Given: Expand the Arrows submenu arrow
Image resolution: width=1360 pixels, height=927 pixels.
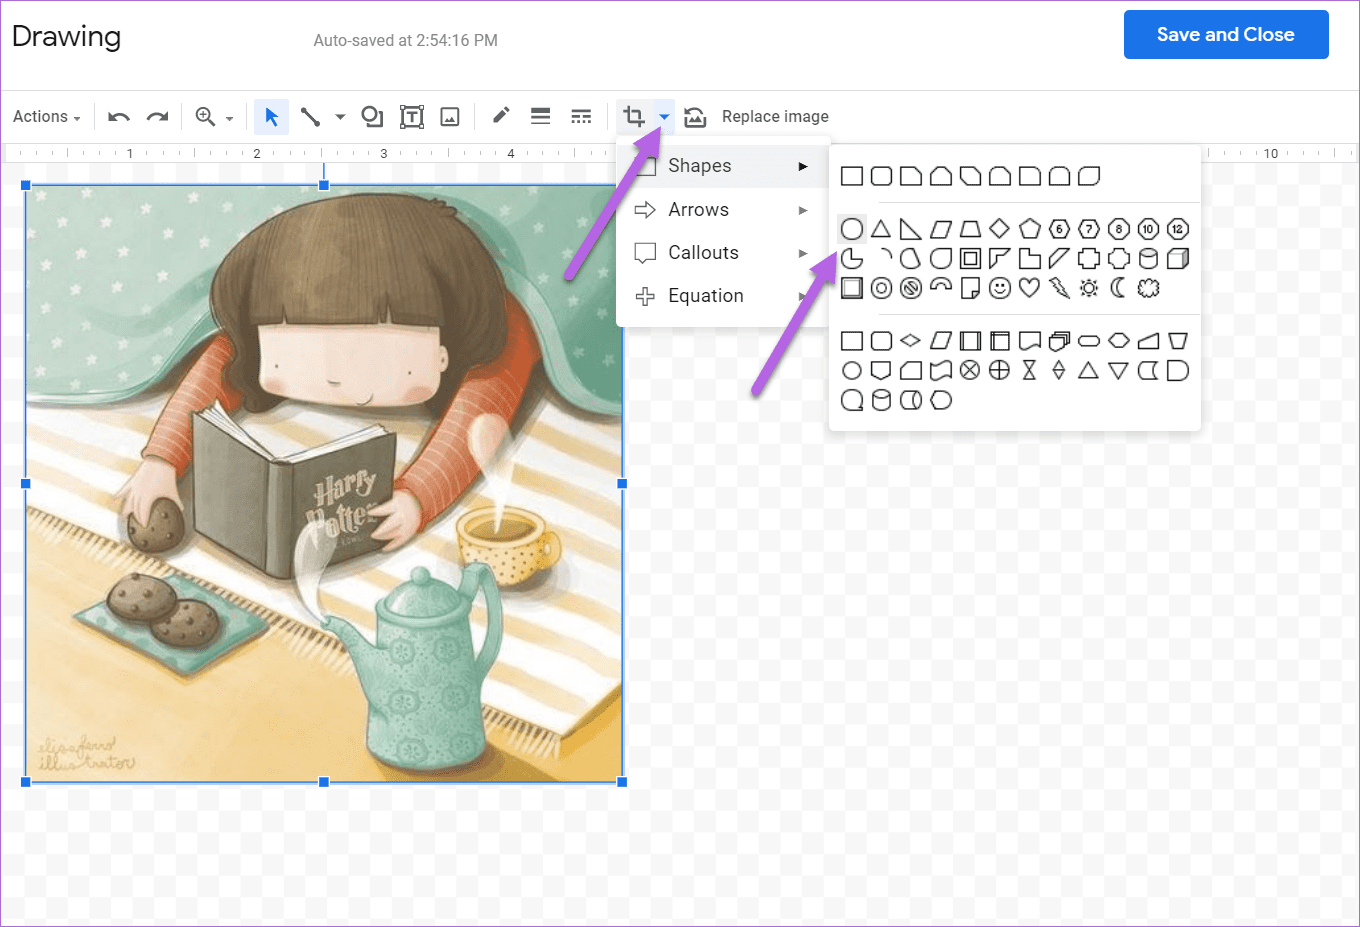Looking at the screenshot, I should pos(803,210).
